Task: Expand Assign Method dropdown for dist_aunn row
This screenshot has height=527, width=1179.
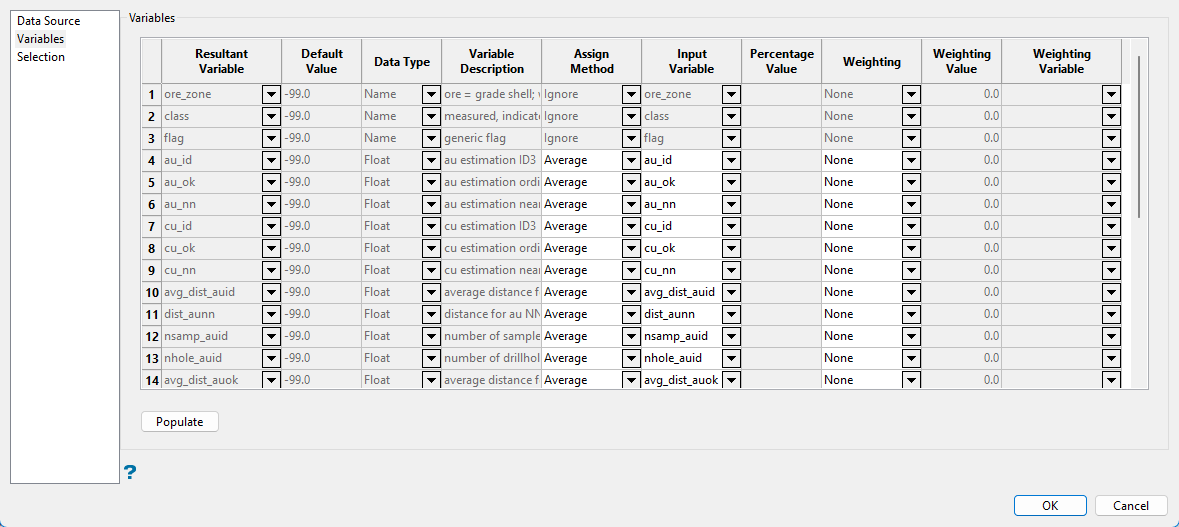Action: pyautogui.click(x=631, y=314)
